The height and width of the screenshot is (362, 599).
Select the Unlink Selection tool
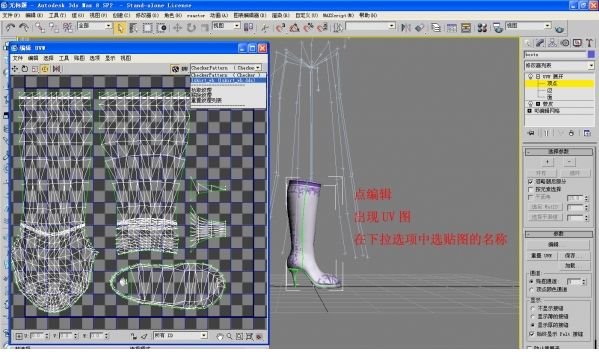53,27
